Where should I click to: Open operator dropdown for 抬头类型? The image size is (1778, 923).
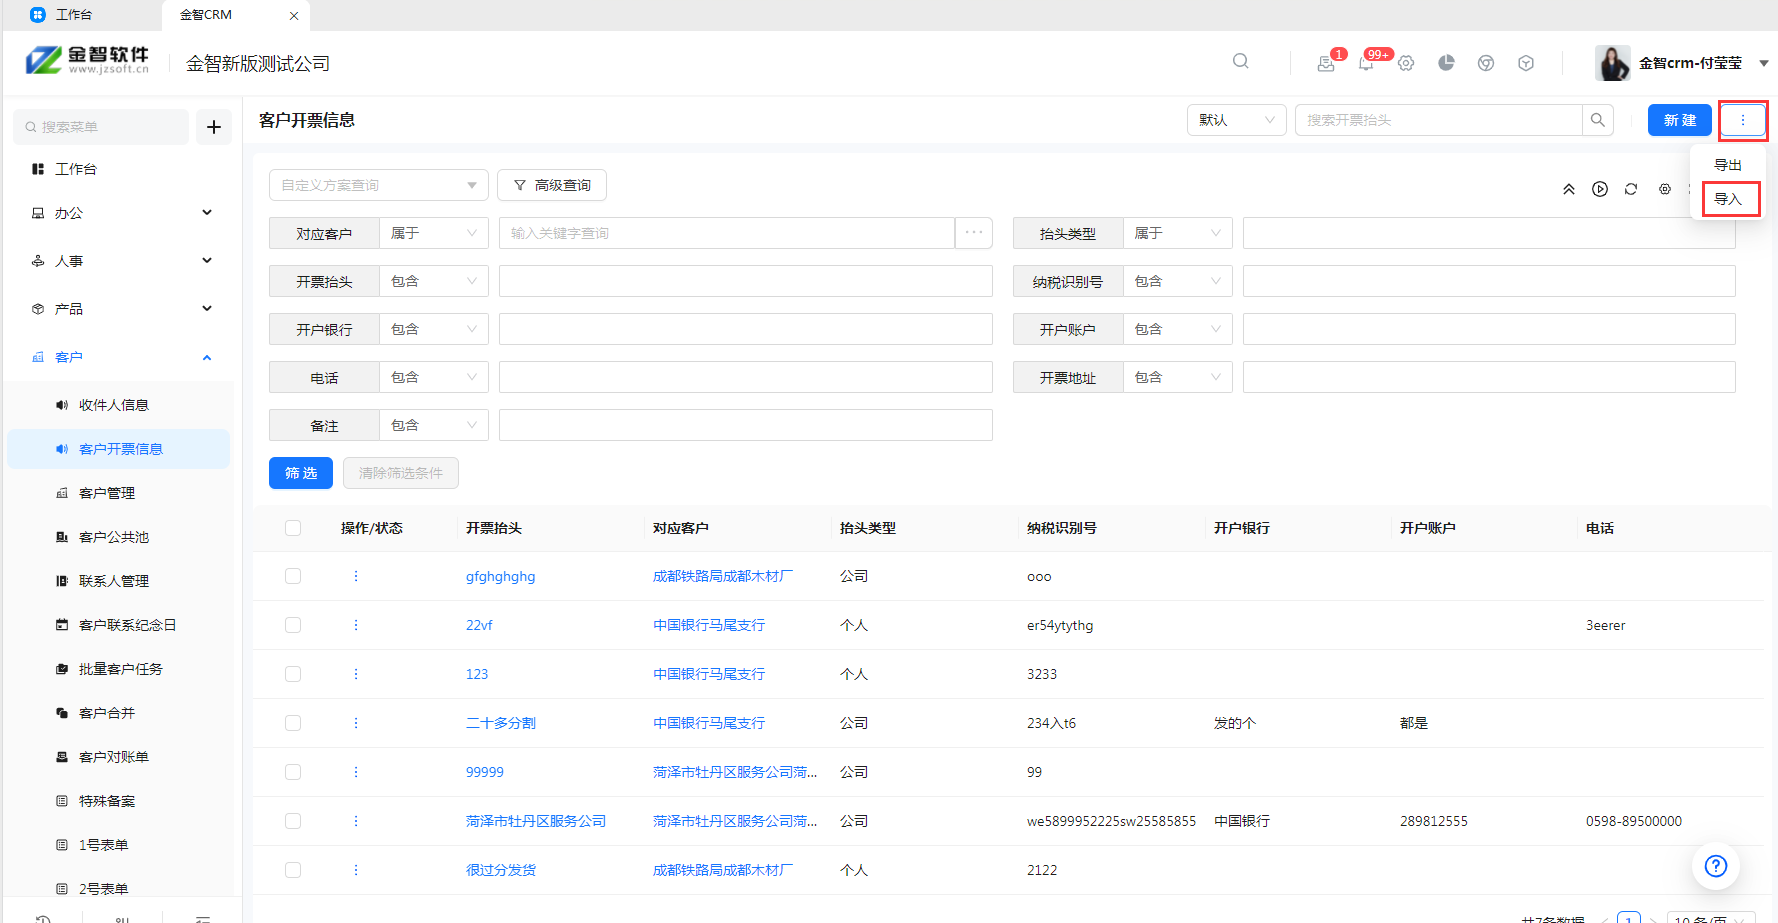1178,233
